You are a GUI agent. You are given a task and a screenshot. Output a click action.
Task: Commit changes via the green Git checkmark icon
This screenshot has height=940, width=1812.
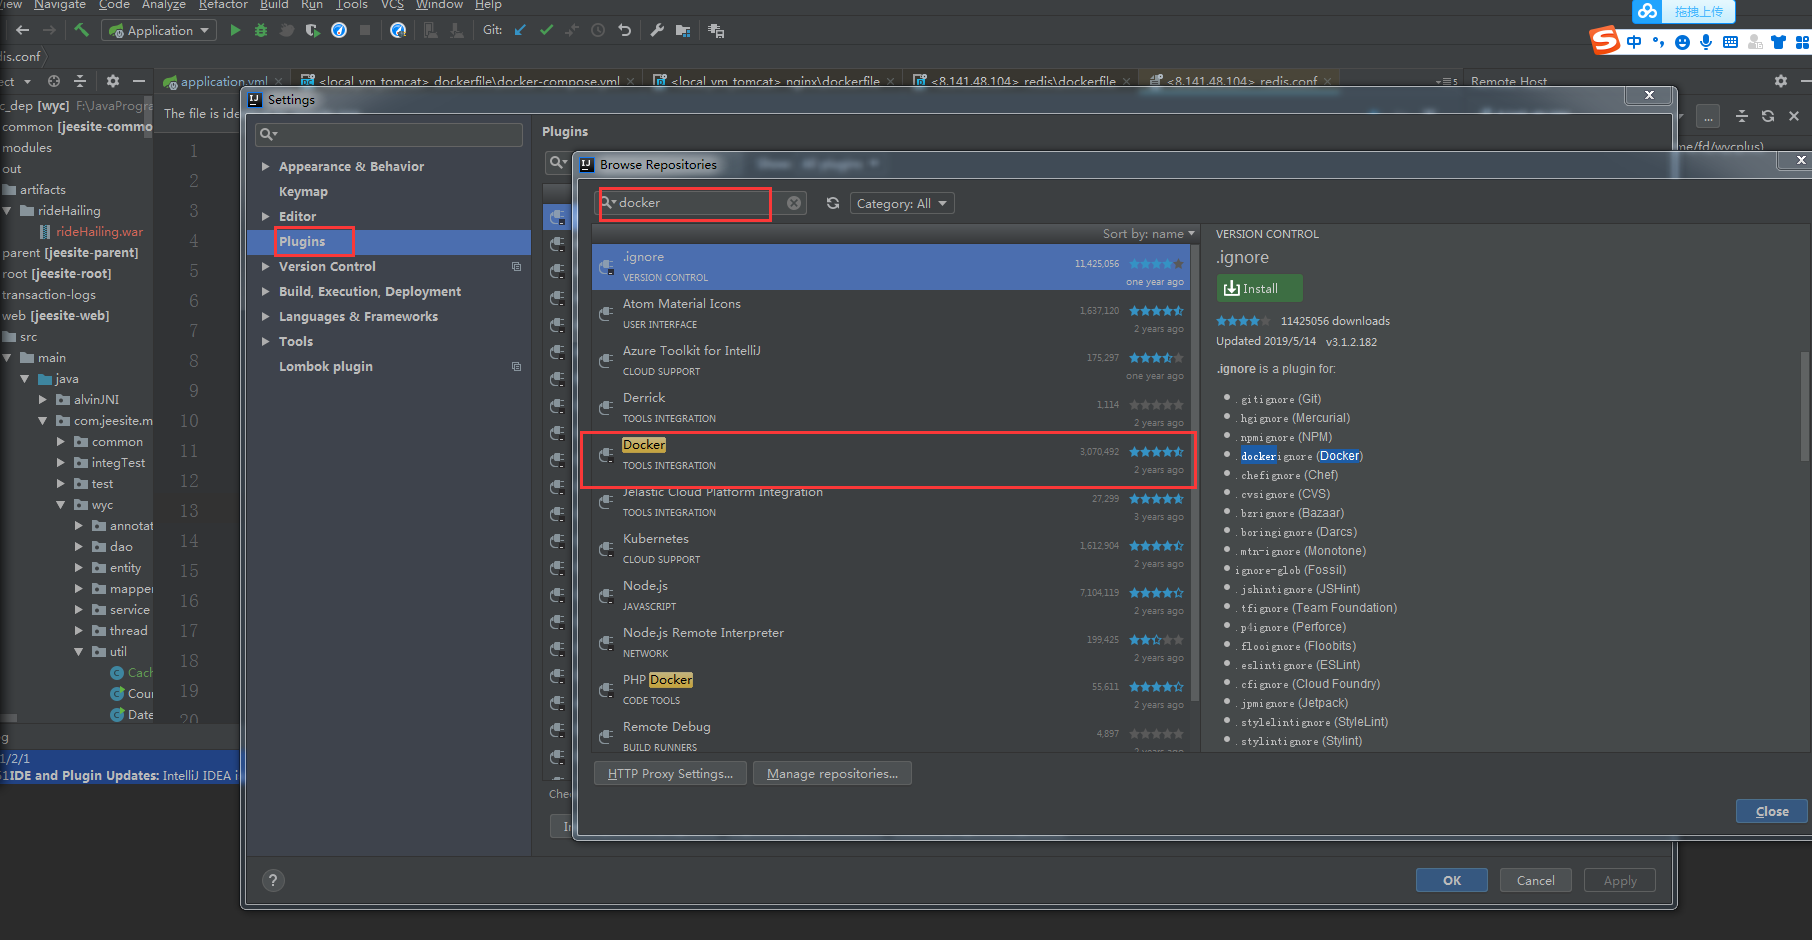click(x=546, y=30)
